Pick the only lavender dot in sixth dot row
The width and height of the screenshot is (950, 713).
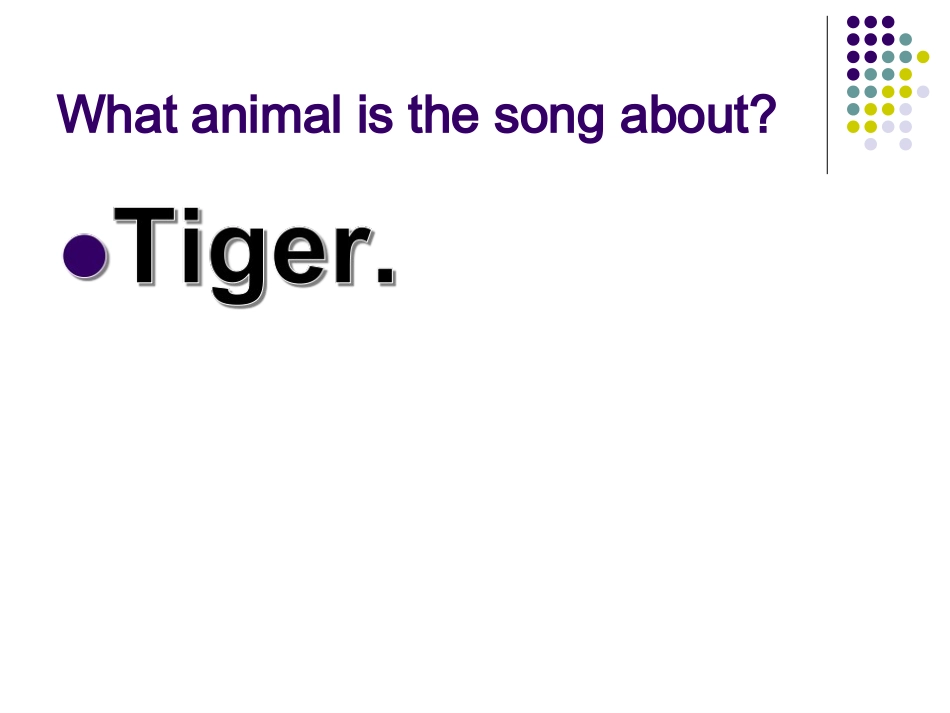906,109
